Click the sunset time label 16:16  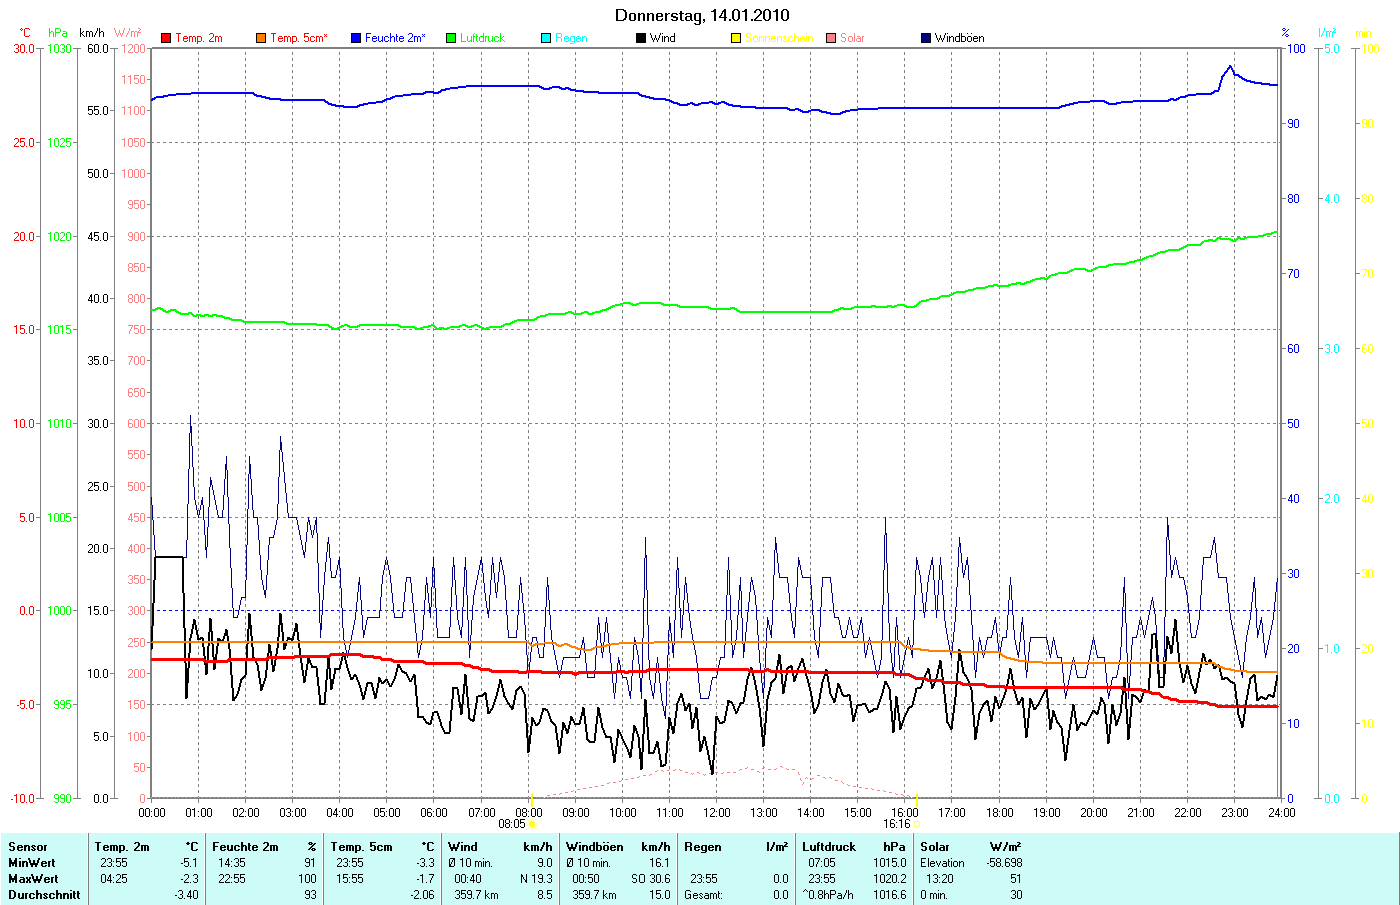[896, 824]
